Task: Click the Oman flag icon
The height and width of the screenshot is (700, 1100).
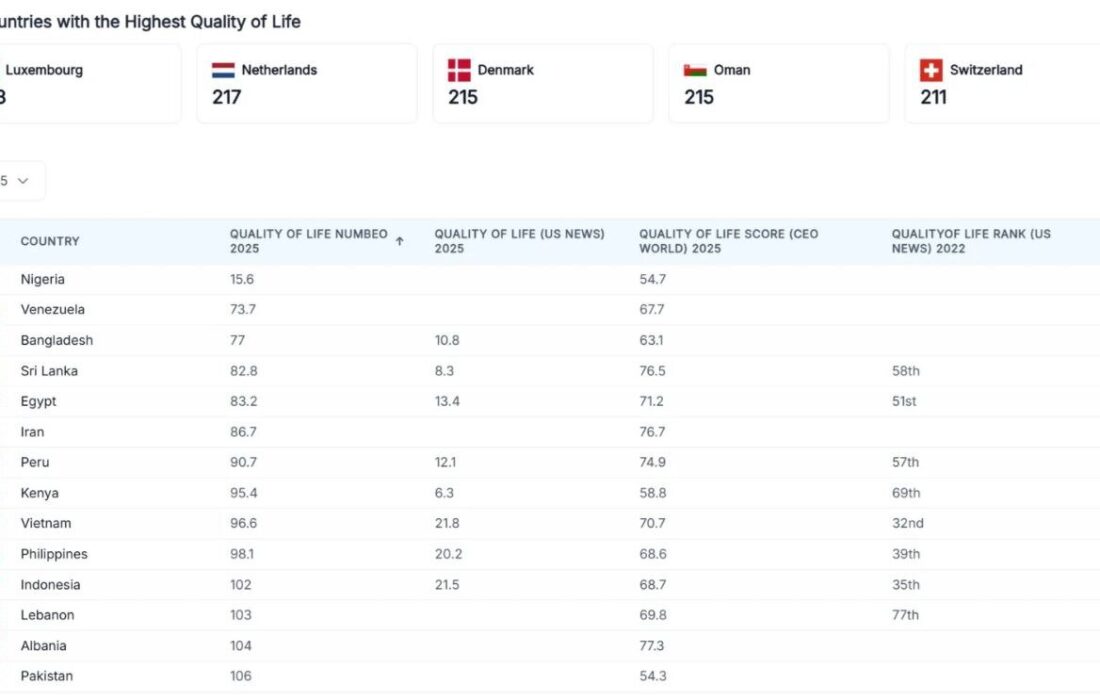Action: click(x=695, y=70)
